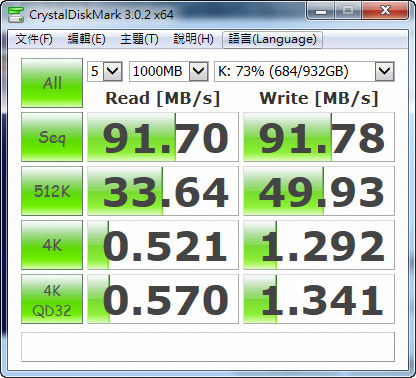Open the 語言(Language) menu

click(x=272, y=40)
